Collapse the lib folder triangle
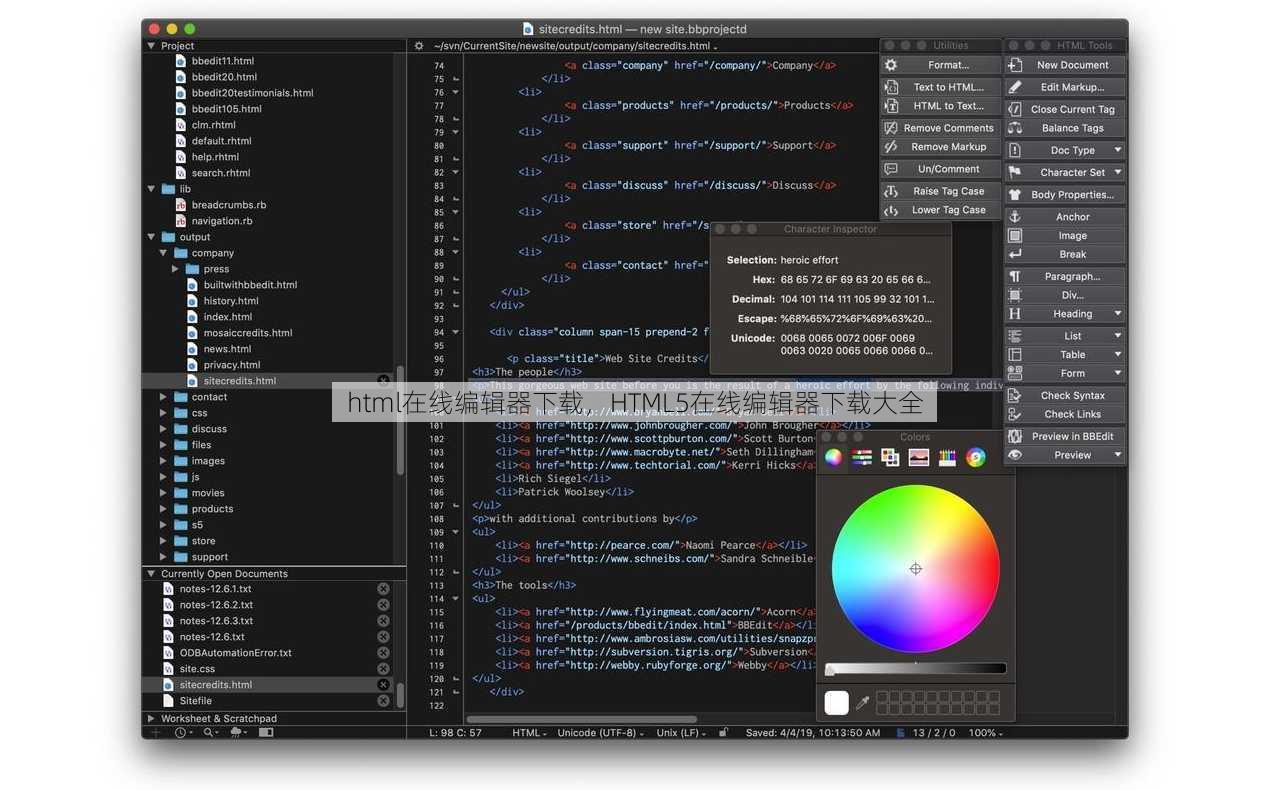Screen dimensions: 1270x790 coord(152,189)
